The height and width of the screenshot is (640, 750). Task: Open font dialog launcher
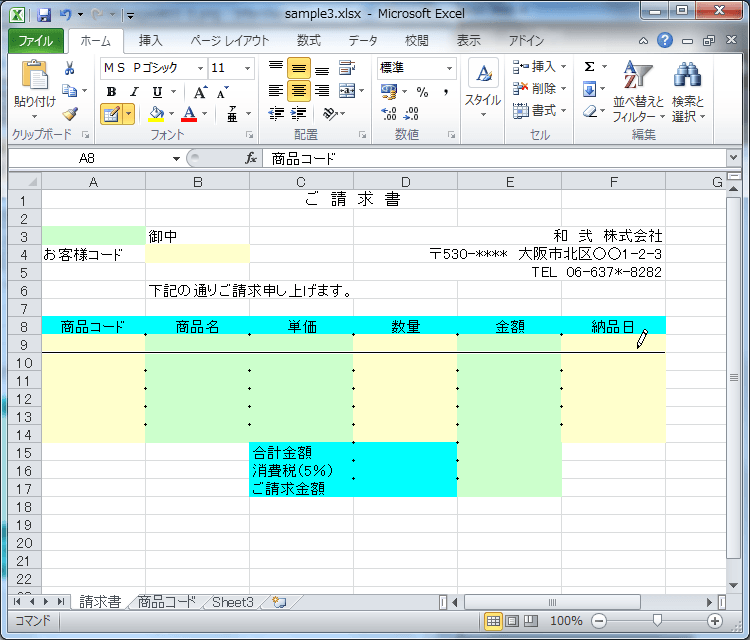click(x=249, y=135)
